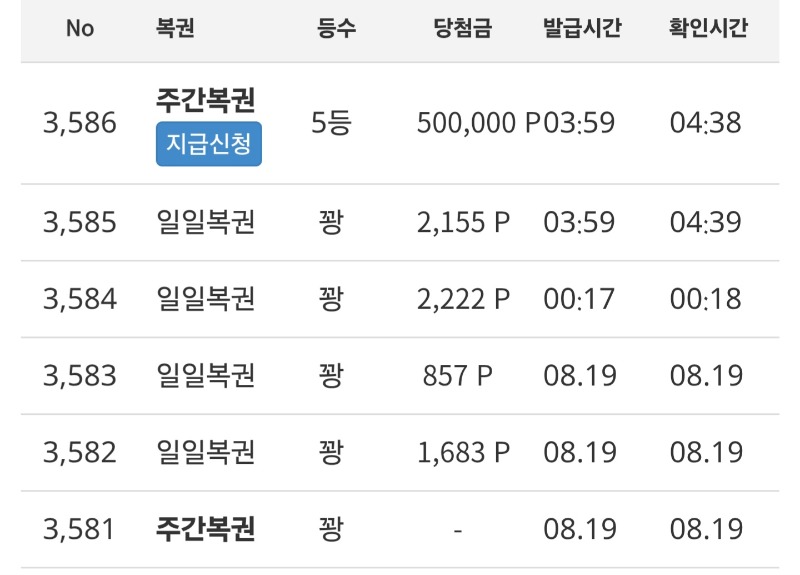Click ticket number 3,586
The width and height of the screenshot is (800, 575).
(80, 123)
